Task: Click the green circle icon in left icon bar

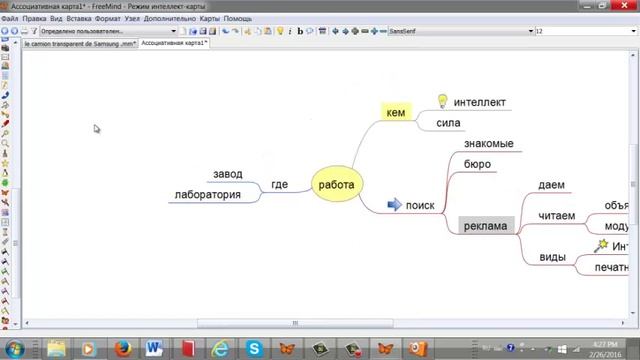Action: click(5, 183)
